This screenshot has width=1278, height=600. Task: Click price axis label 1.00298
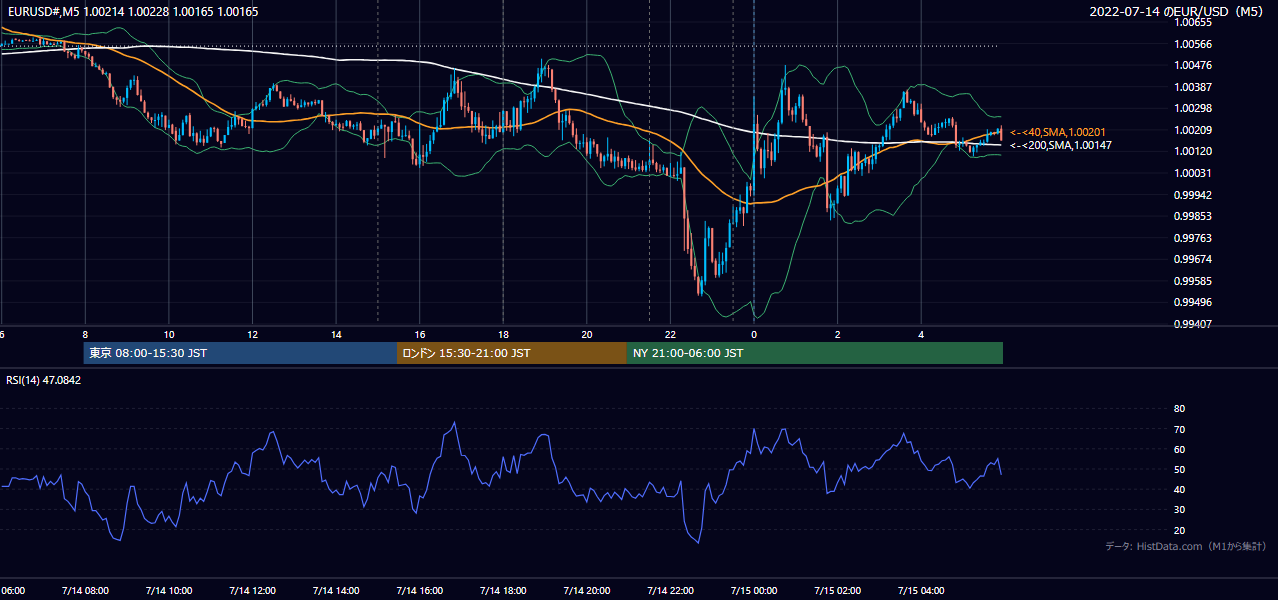tap(1192, 108)
